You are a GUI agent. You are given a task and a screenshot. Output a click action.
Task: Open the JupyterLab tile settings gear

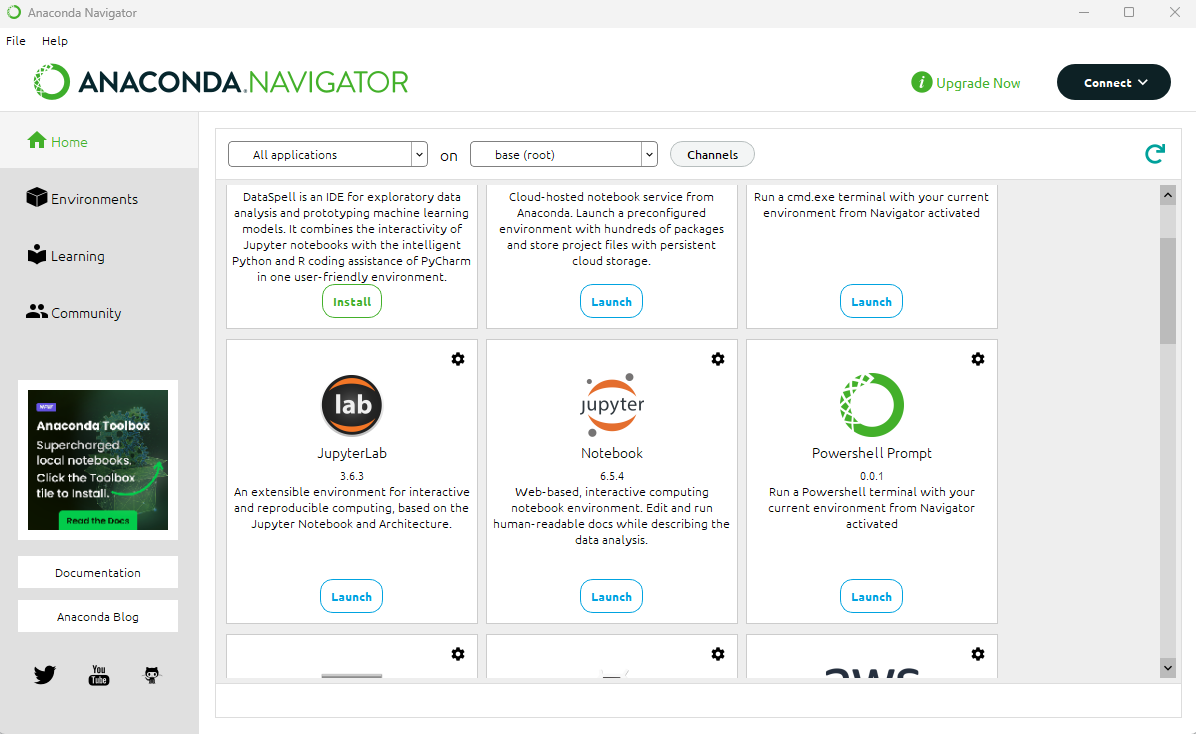click(458, 359)
